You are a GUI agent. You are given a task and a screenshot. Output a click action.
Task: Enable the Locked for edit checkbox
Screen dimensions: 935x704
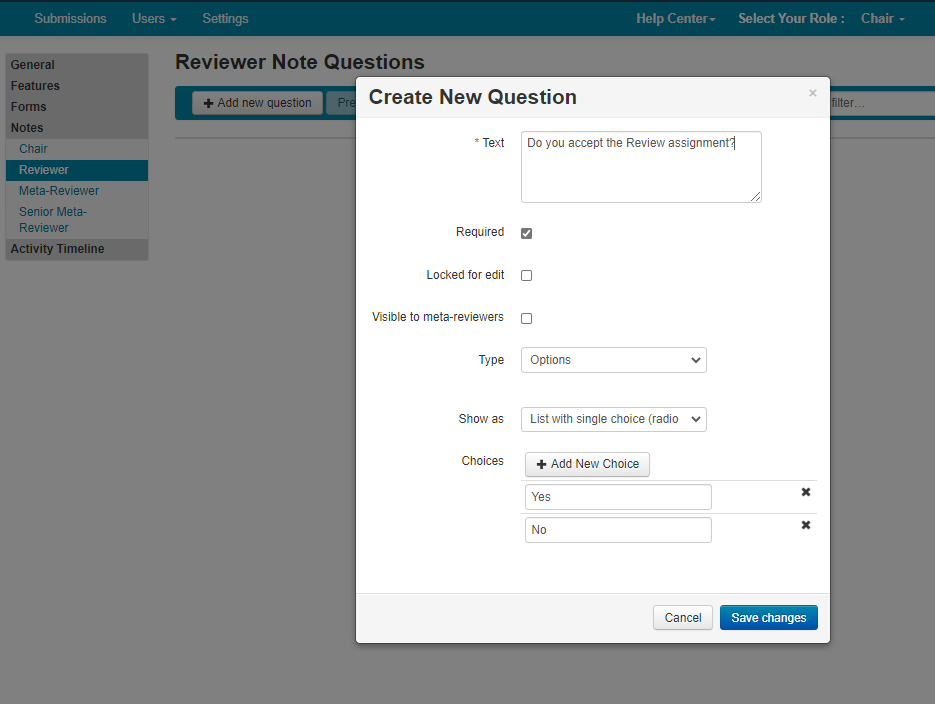pos(527,275)
